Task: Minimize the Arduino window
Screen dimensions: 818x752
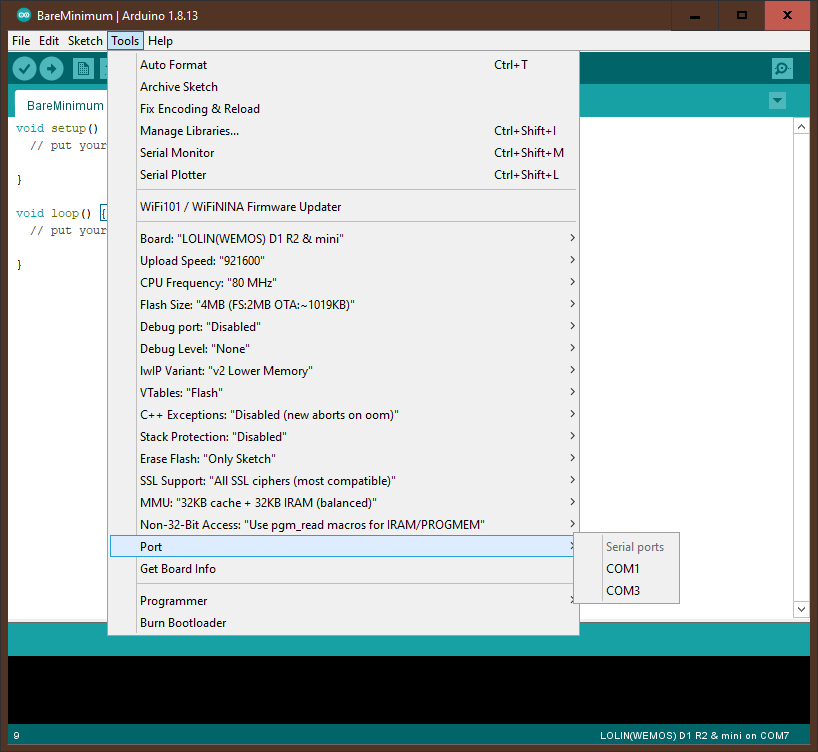Action: (x=694, y=16)
